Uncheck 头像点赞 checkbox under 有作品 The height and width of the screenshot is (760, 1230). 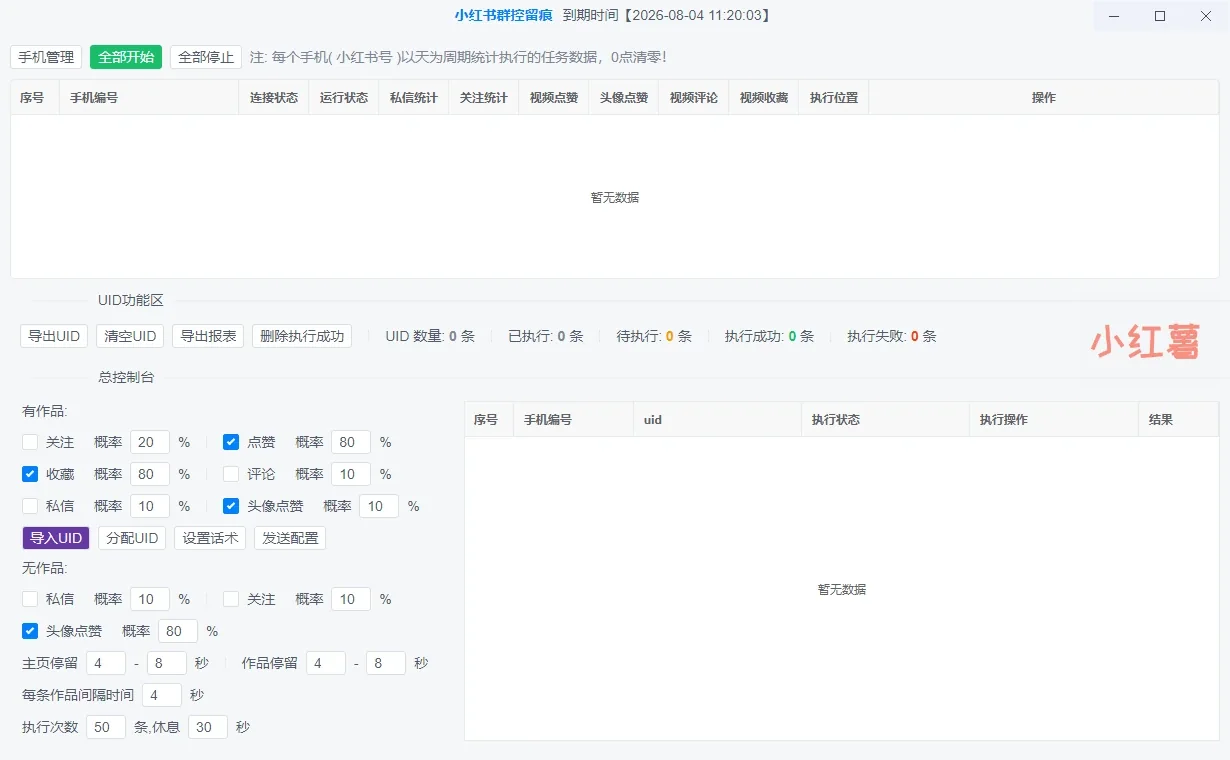tap(231, 506)
